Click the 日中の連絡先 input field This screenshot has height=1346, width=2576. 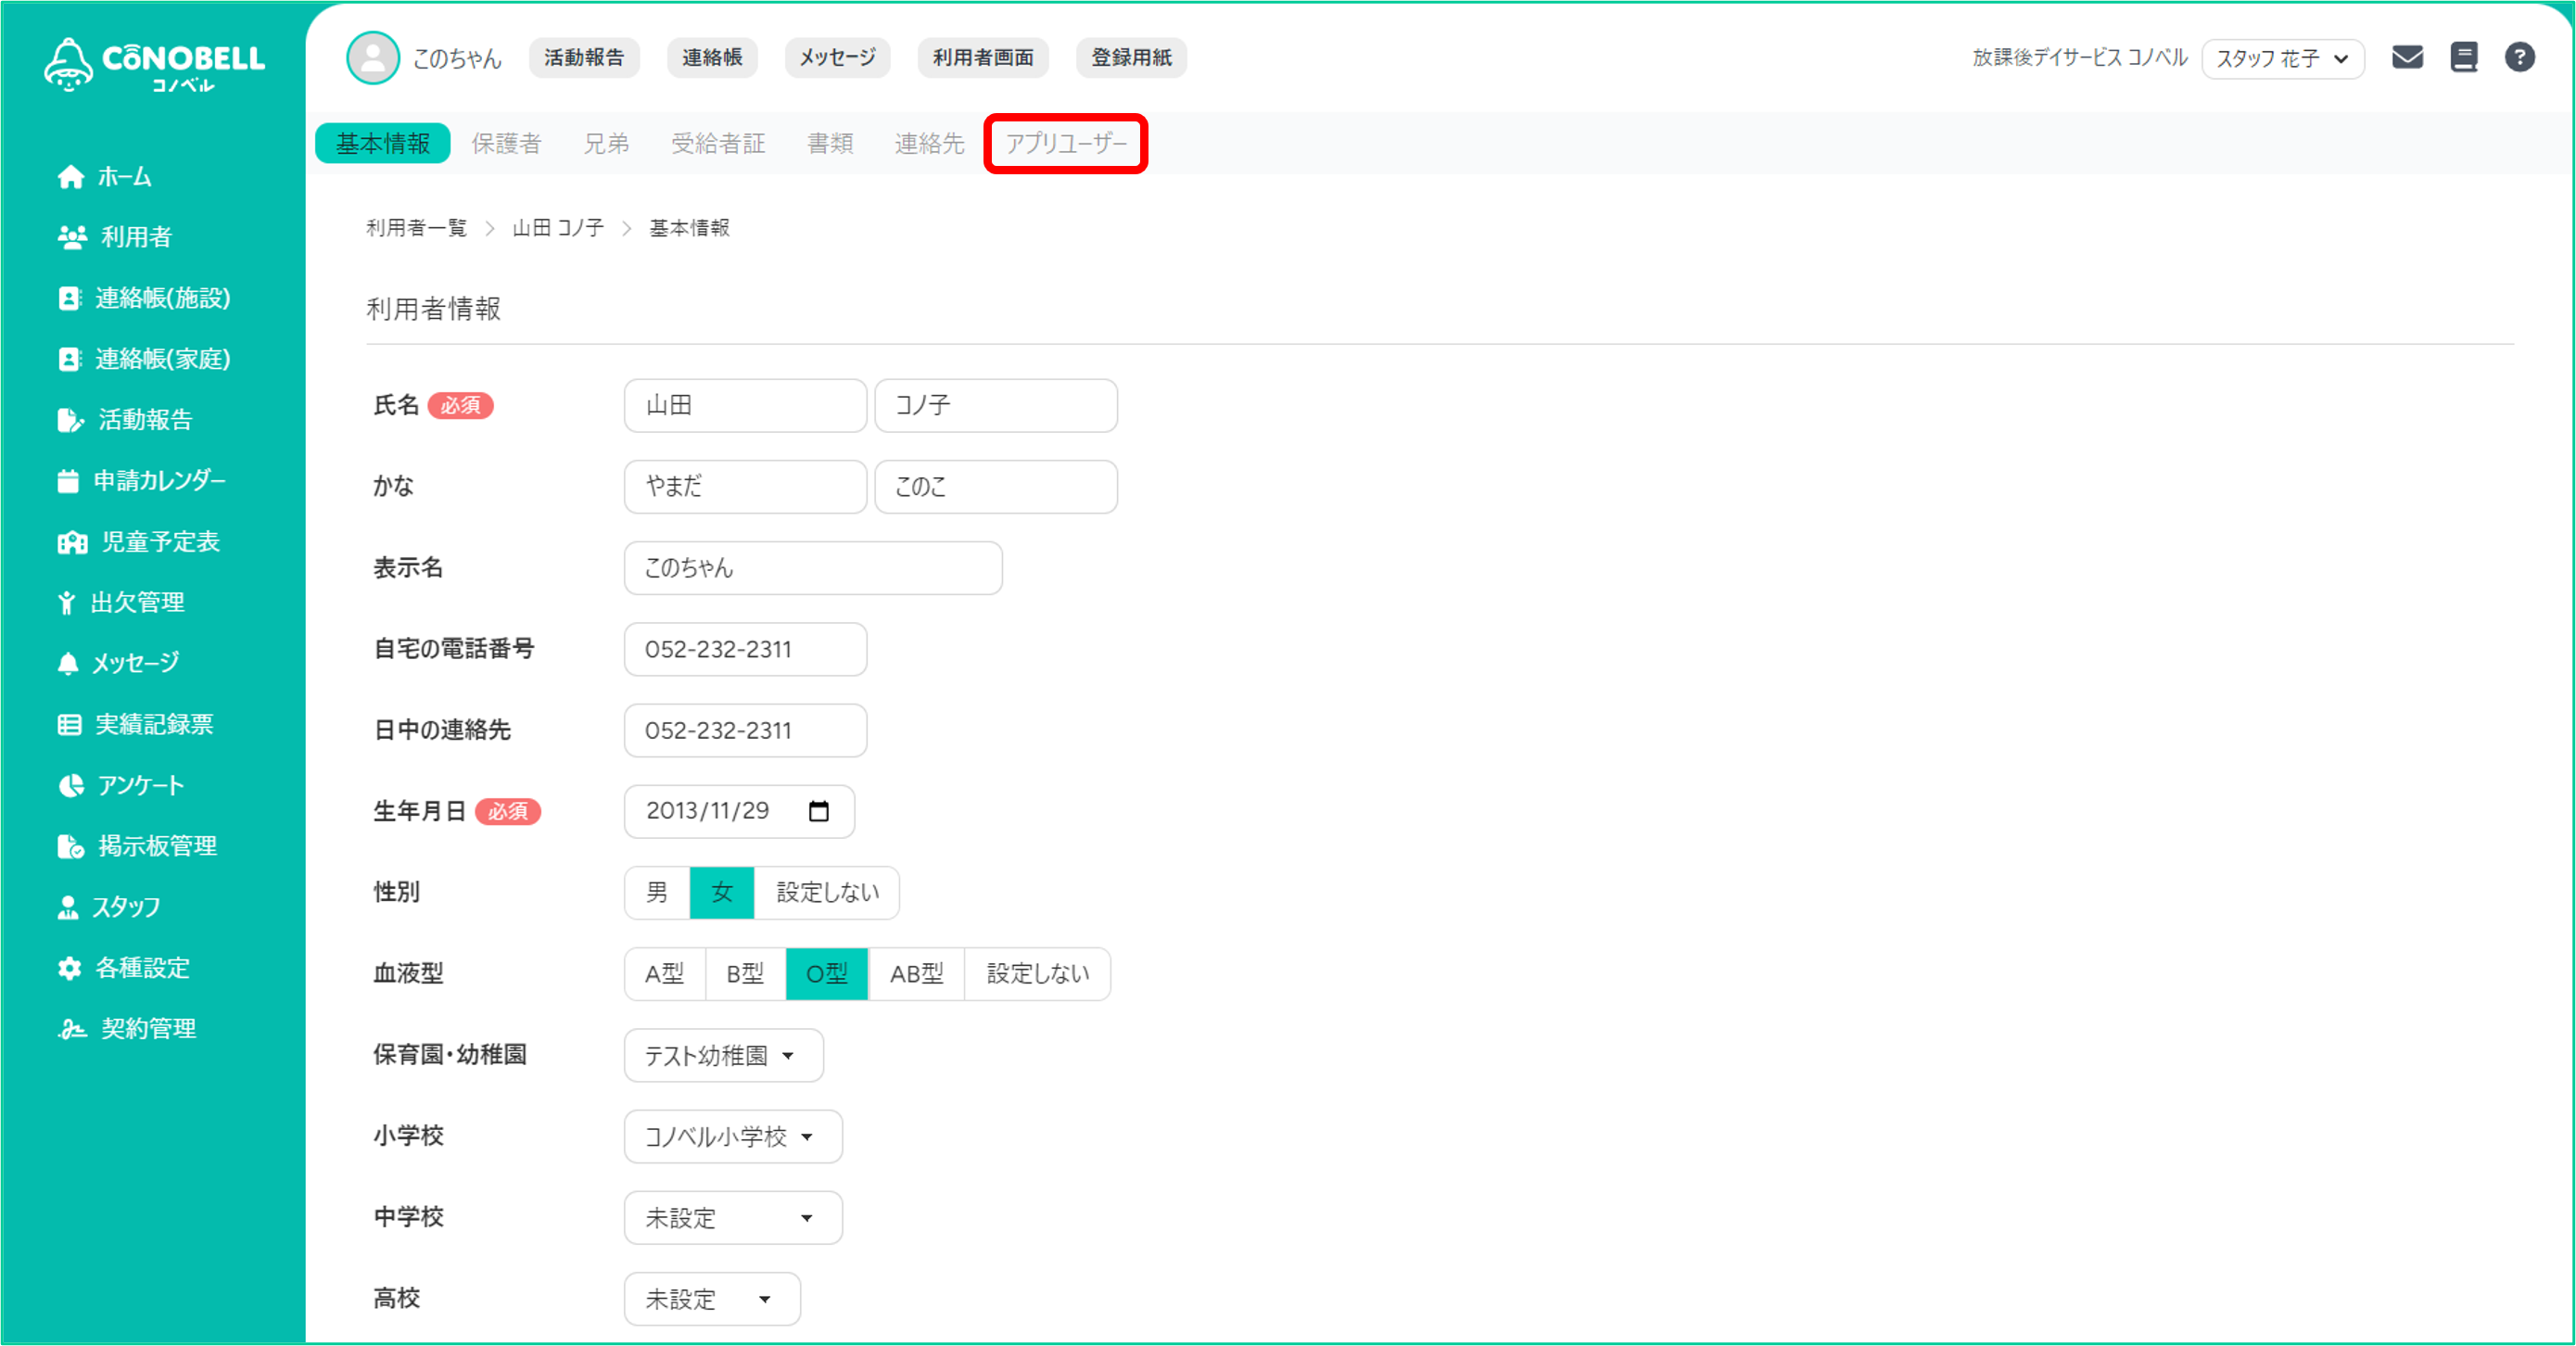click(745, 731)
